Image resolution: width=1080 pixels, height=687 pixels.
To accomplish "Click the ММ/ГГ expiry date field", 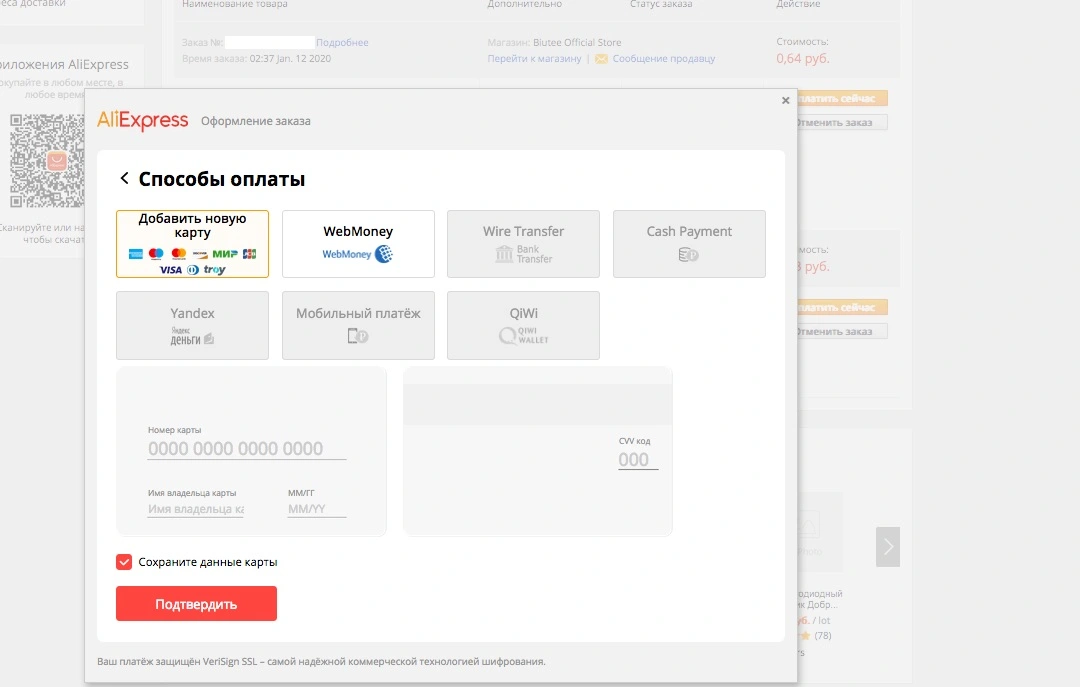I will [x=317, y=509].
